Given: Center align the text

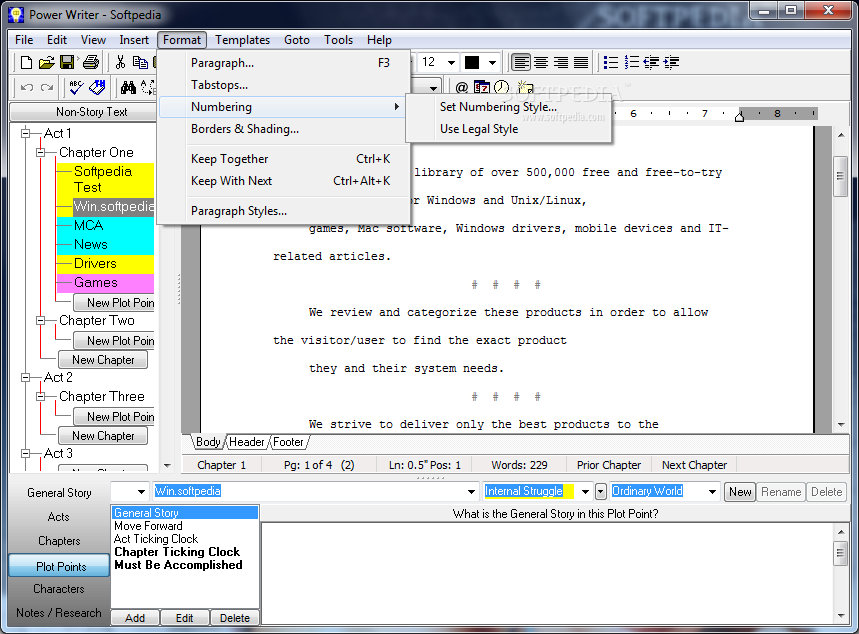Looking at the screenshot, I should tap(541, 62).
